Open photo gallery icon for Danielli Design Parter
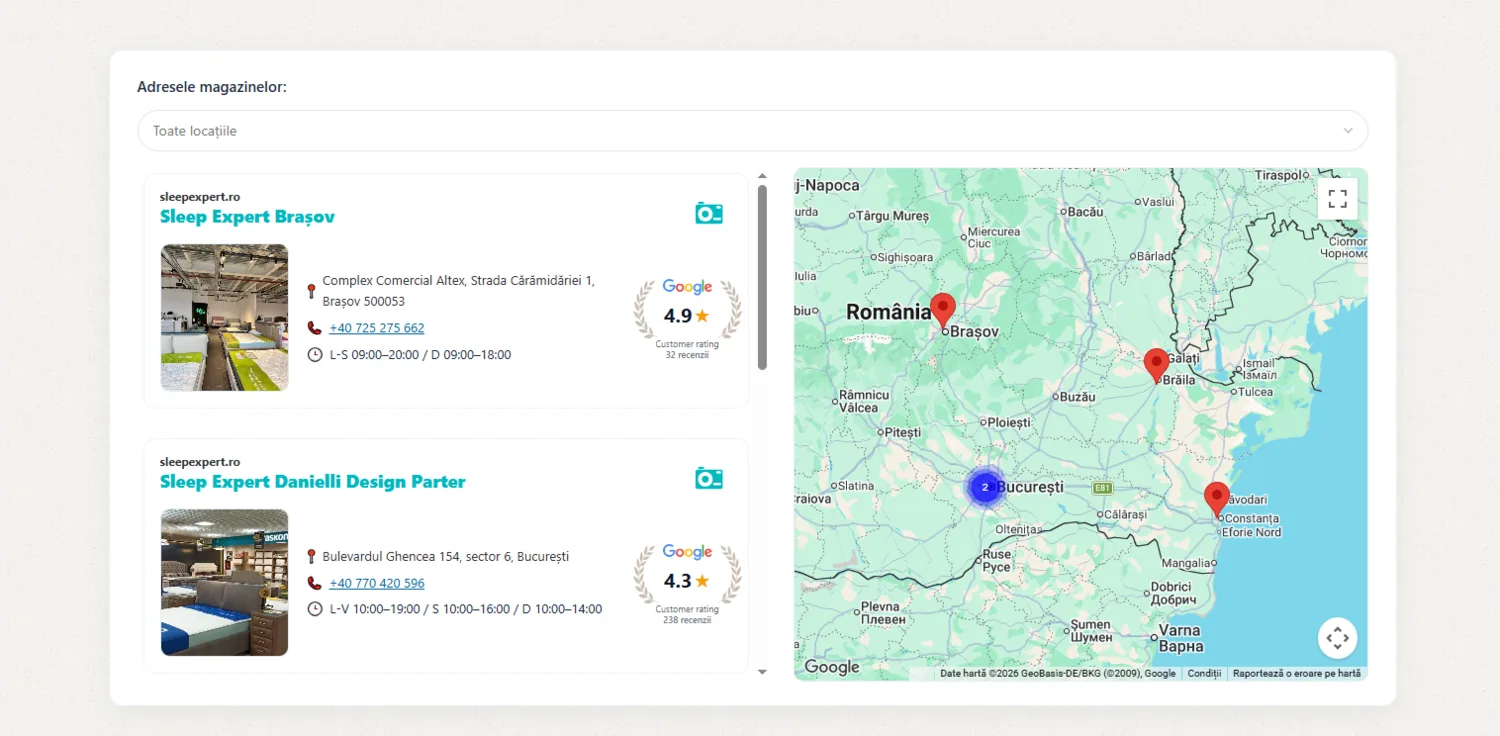 (x=709, y=478)
